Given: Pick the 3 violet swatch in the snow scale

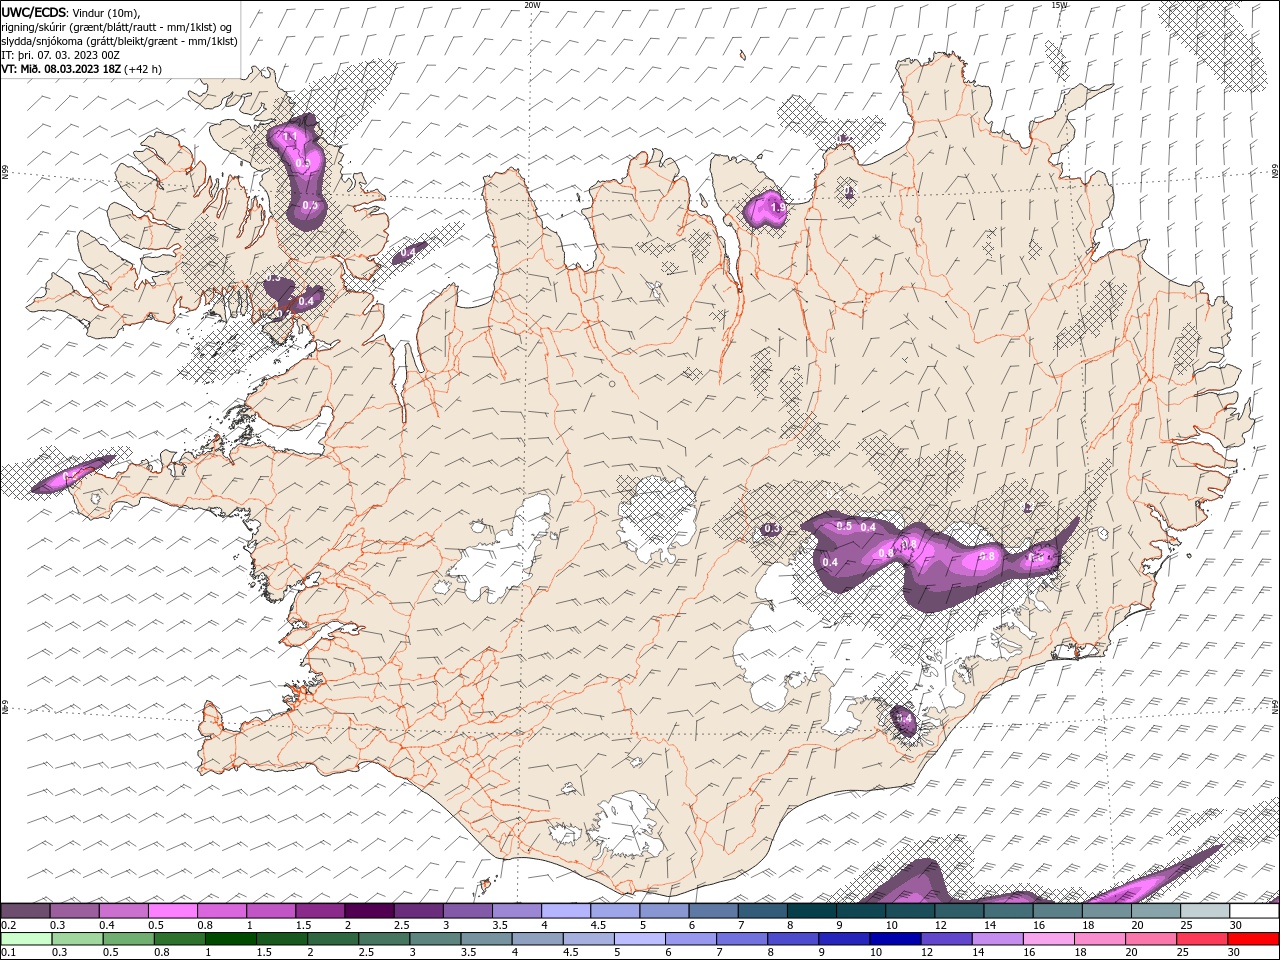Looking at the screenshot, I should [468, 910].
